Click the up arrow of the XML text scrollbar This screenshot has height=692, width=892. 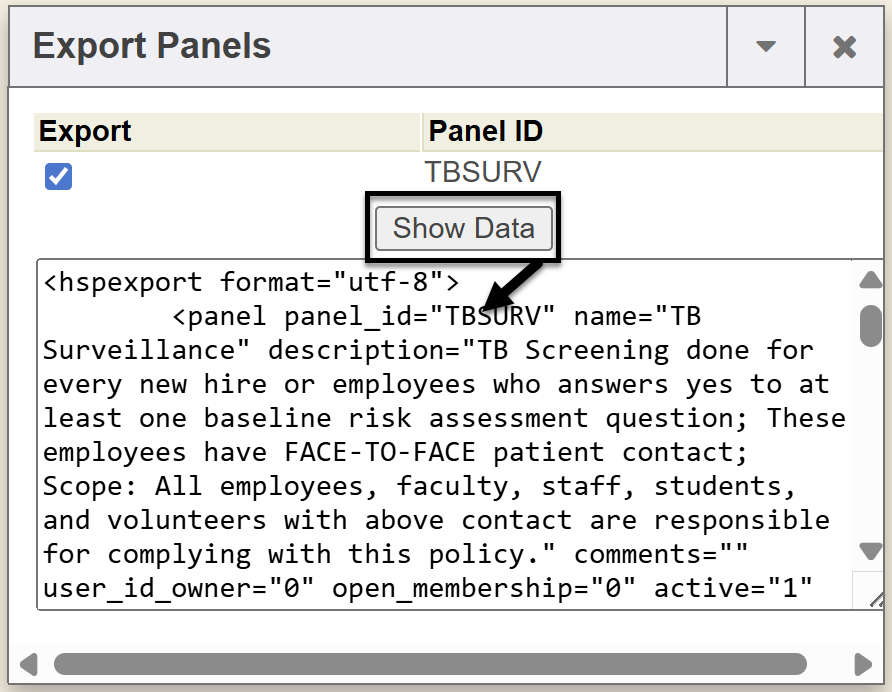870,280
